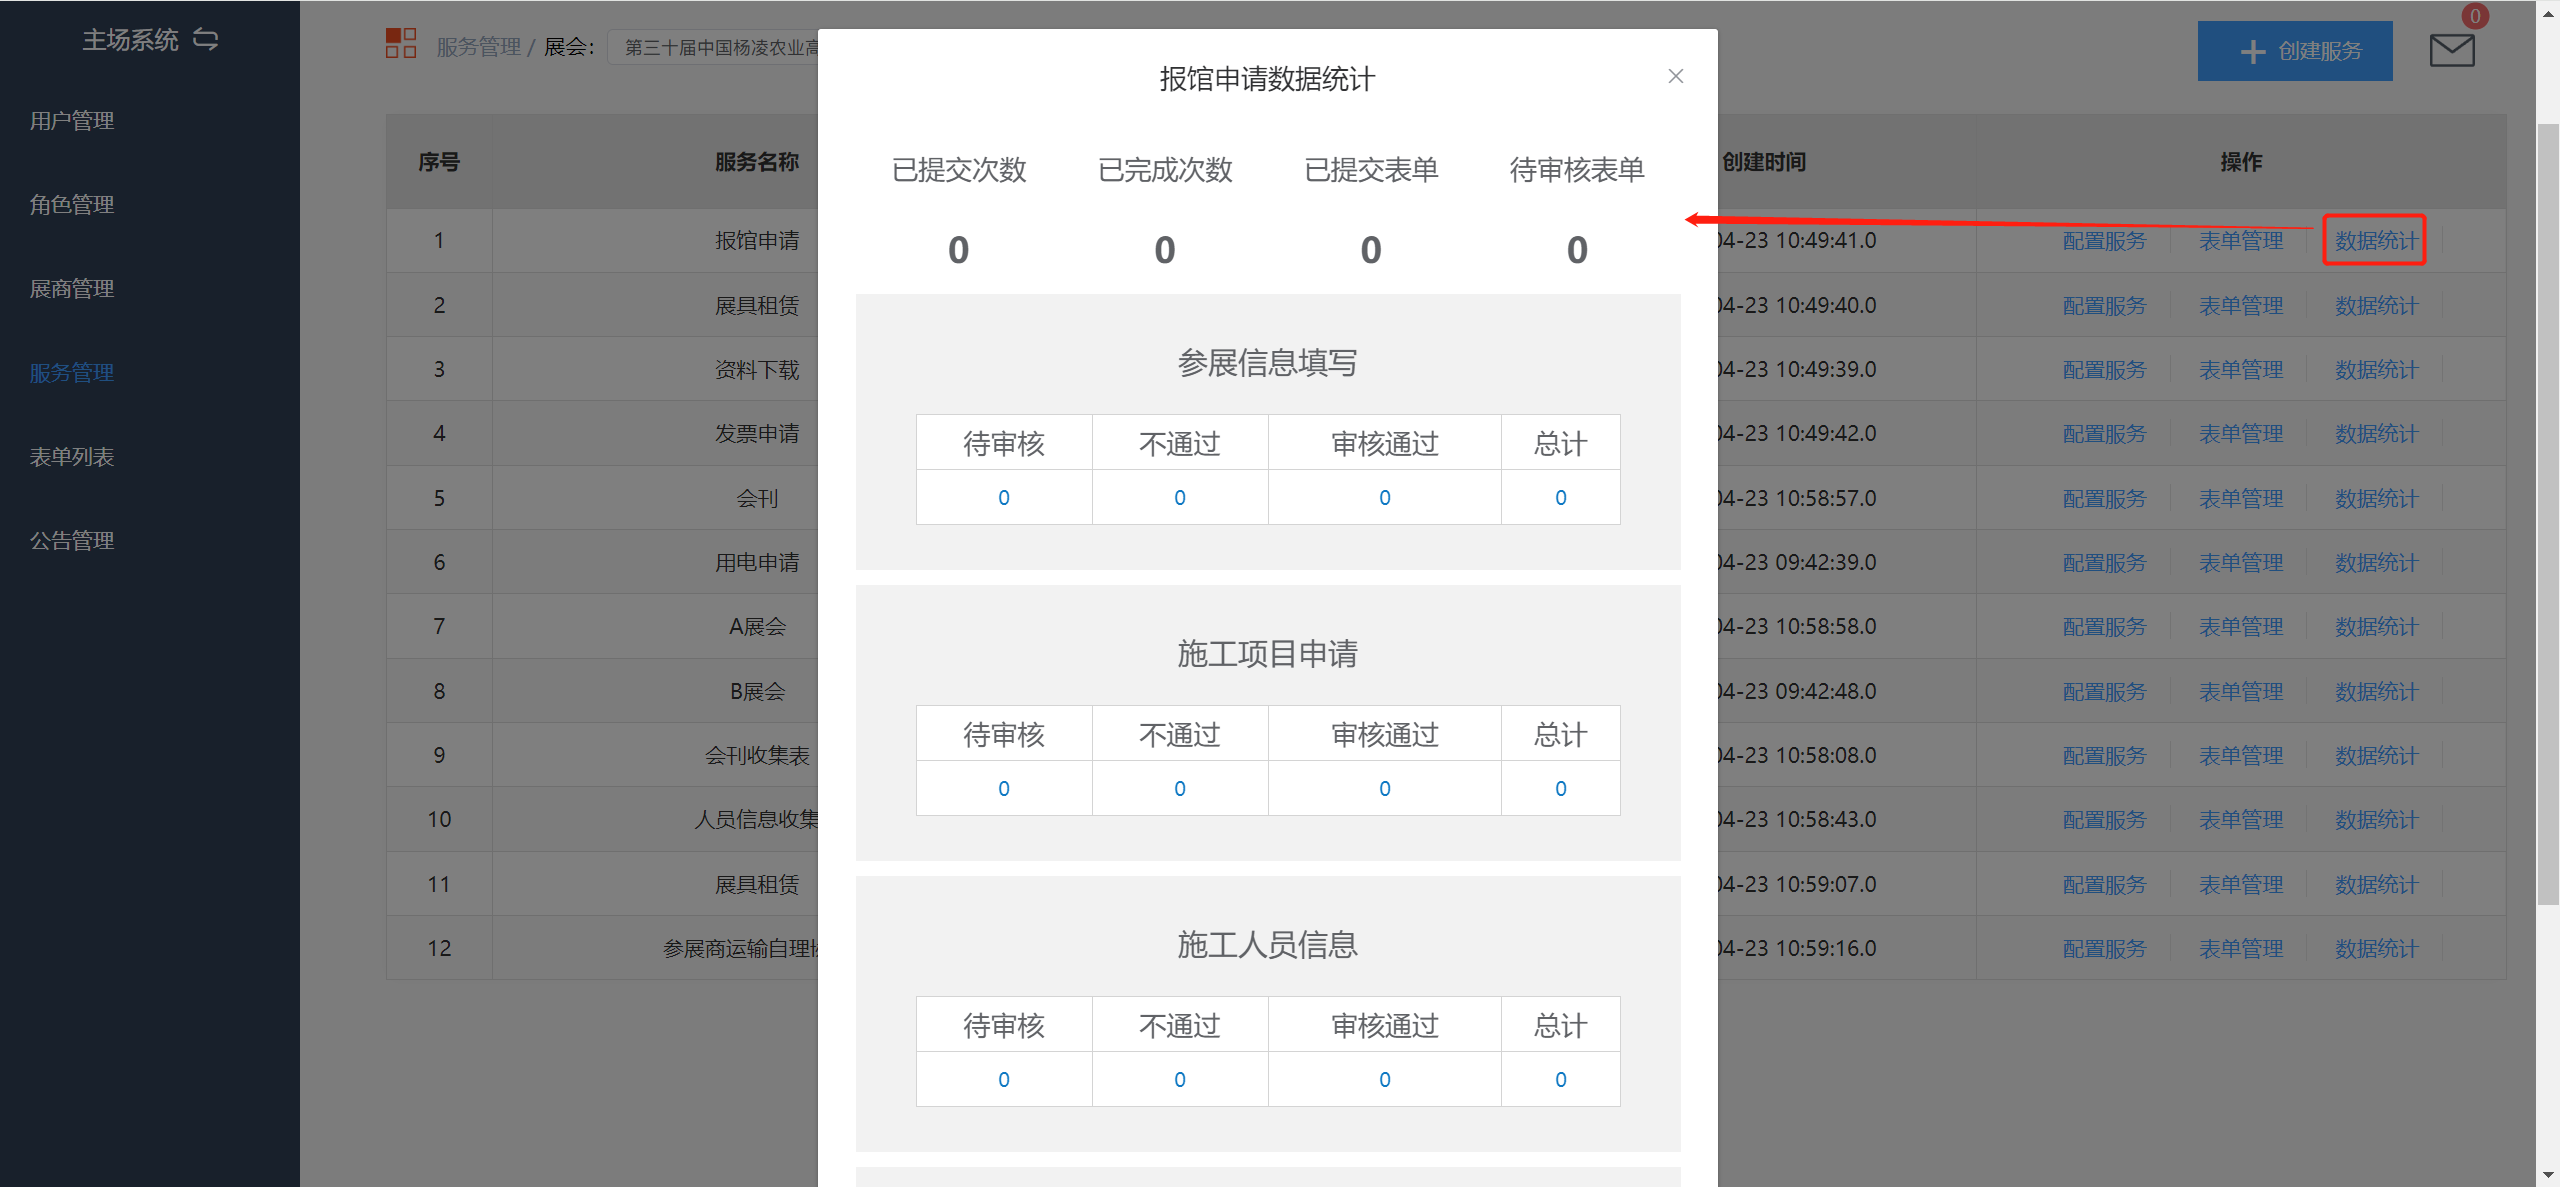Open the mail envelope notifications icon

(x=2452, y=50)
